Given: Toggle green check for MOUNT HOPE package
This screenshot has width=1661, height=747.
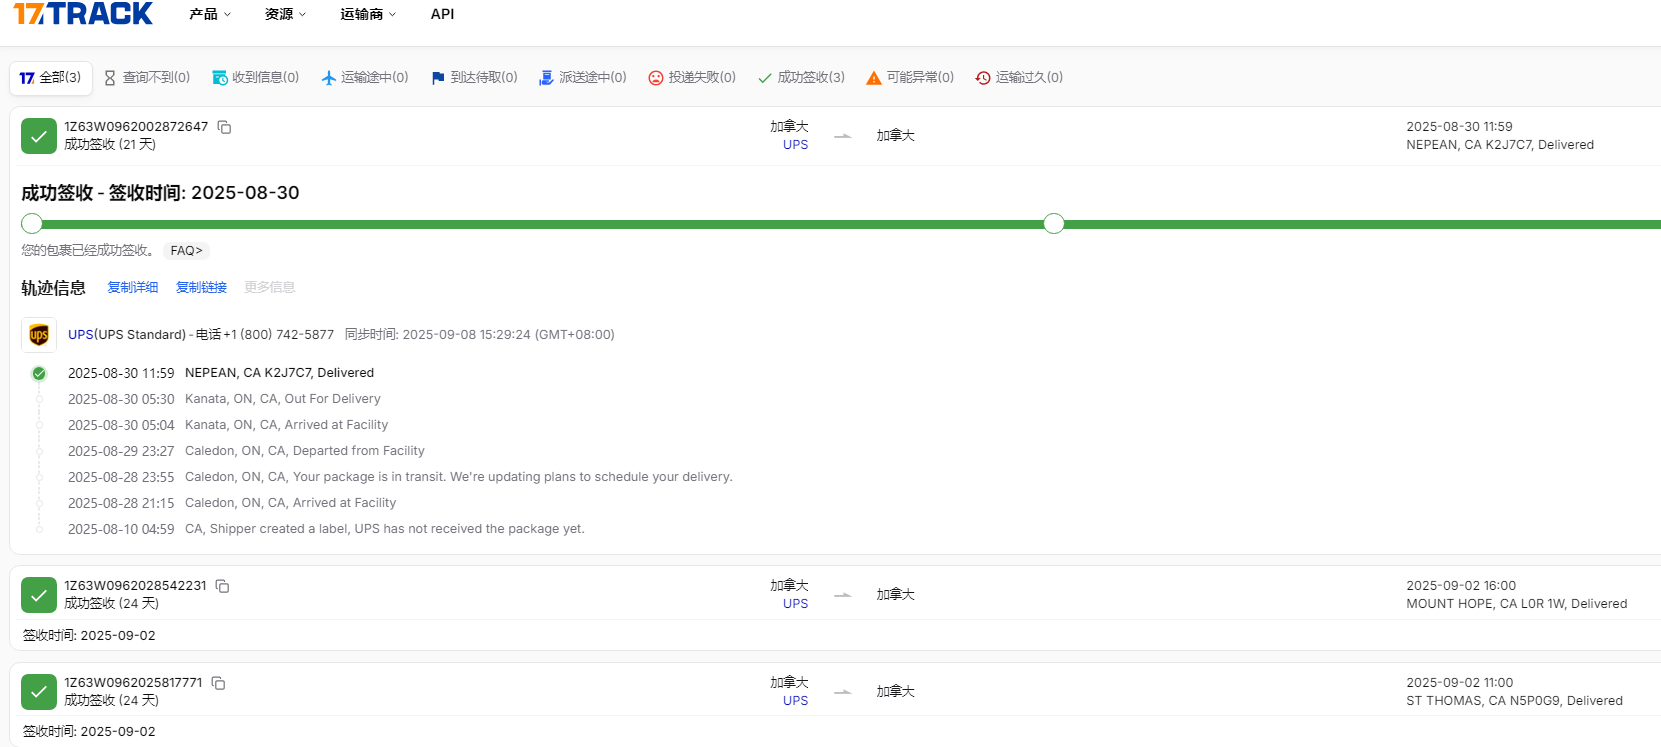Looking at the screenshot, I should tap(39, 595).
